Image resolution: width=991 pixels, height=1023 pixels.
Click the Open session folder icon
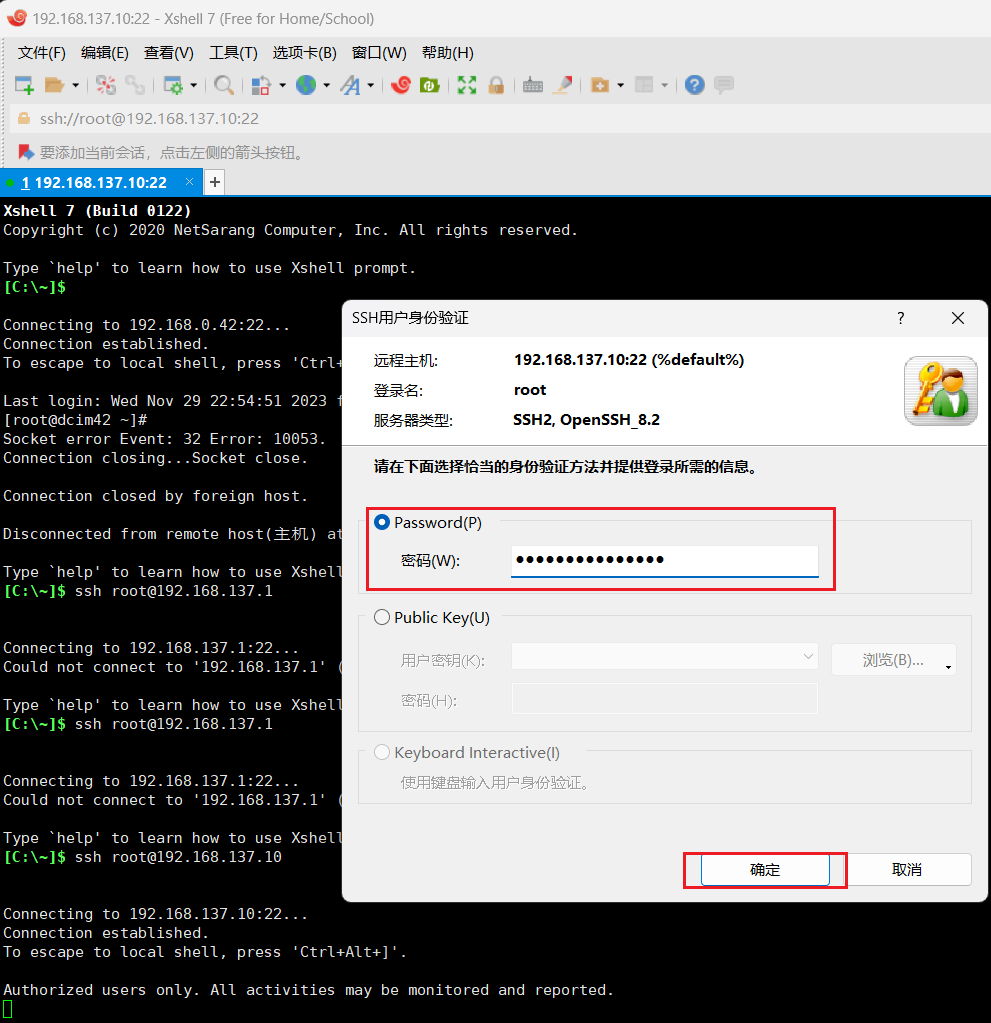(x=54, y=85)
